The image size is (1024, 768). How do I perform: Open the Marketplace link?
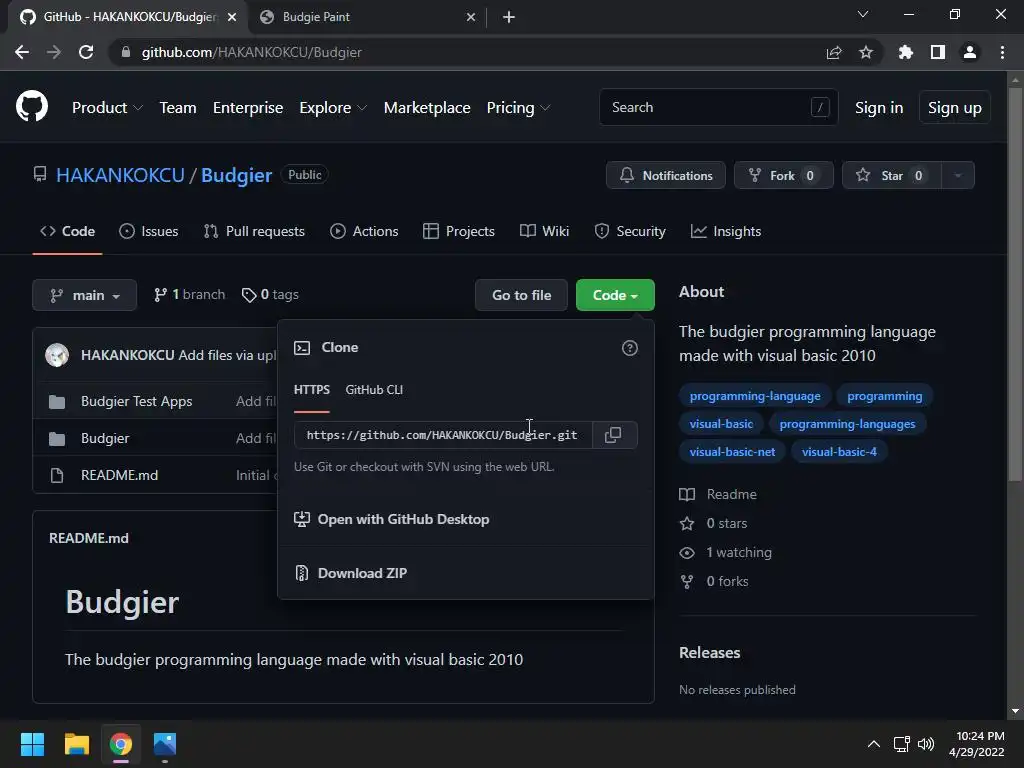click(x=427, y=108)
